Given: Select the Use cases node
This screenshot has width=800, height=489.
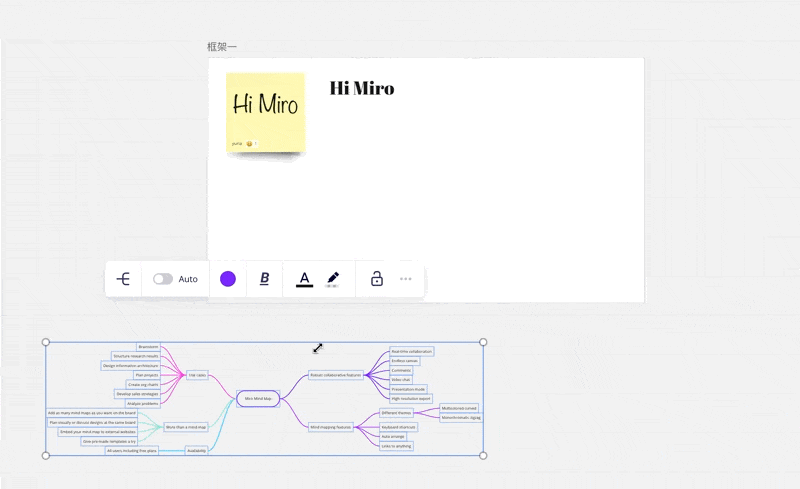Looking at the screenshot, I should (197, 375).
